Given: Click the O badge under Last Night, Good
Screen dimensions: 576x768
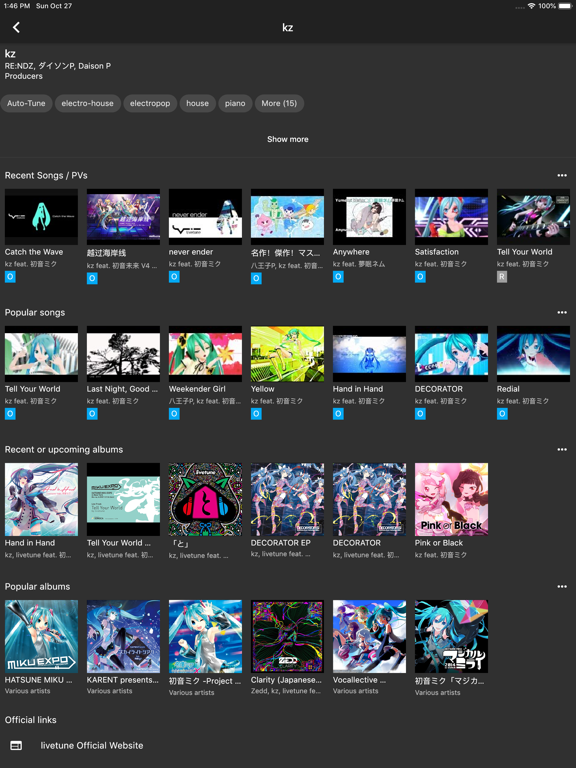Looking at the screenshot, I should (92, 414).
